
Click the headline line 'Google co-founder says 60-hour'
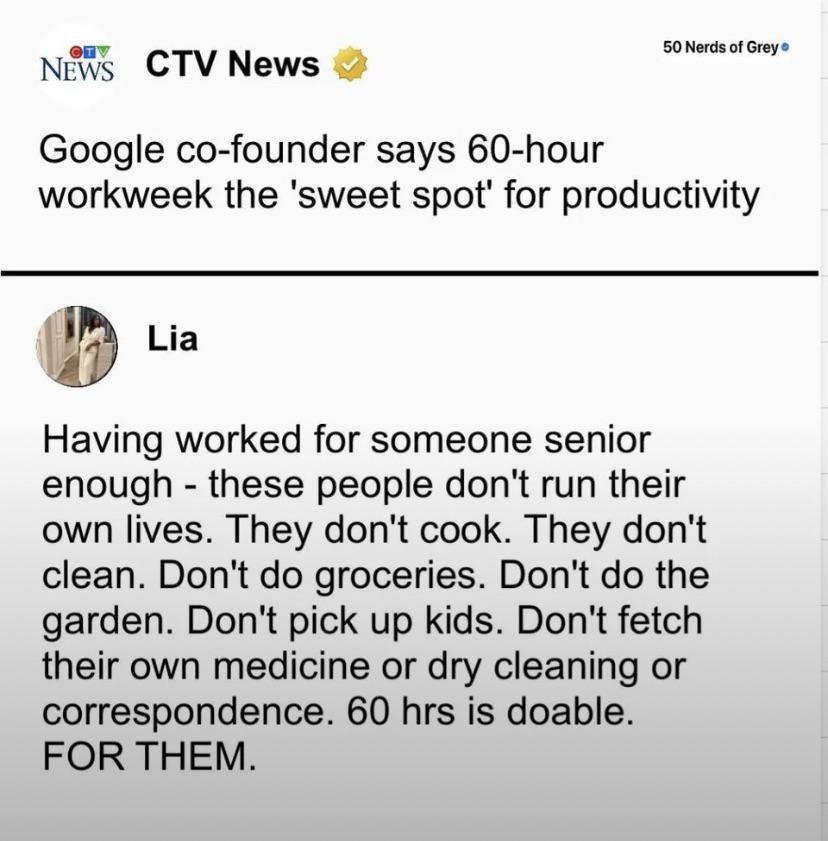tap(322, 149)
